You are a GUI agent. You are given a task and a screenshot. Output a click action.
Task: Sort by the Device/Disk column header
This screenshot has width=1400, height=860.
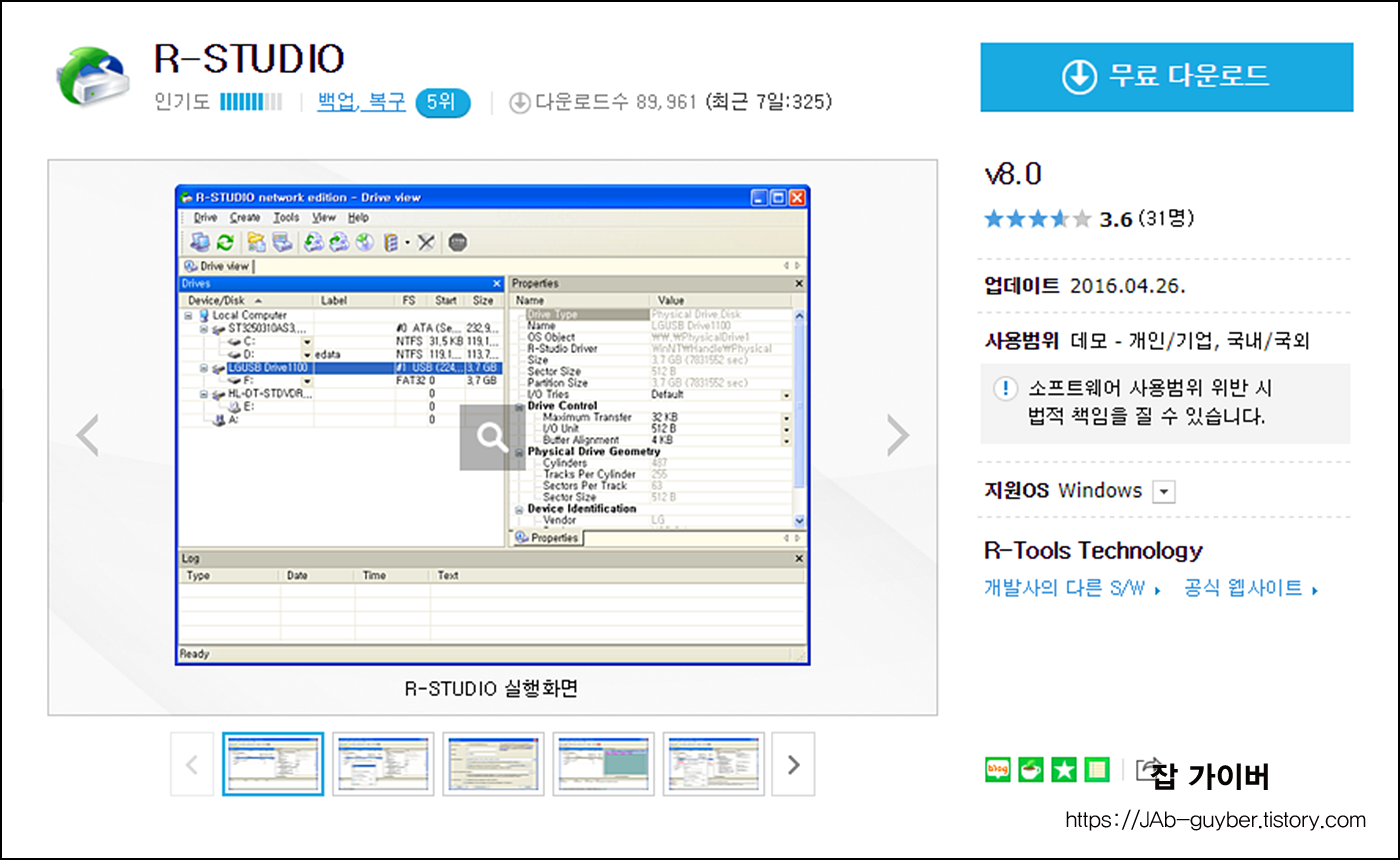click(x=247, y=300)
